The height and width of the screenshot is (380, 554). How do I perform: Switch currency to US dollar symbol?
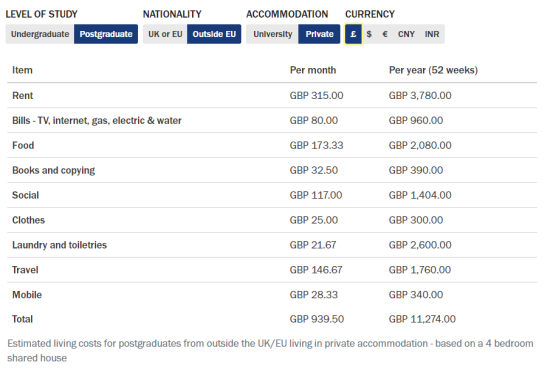369,34
